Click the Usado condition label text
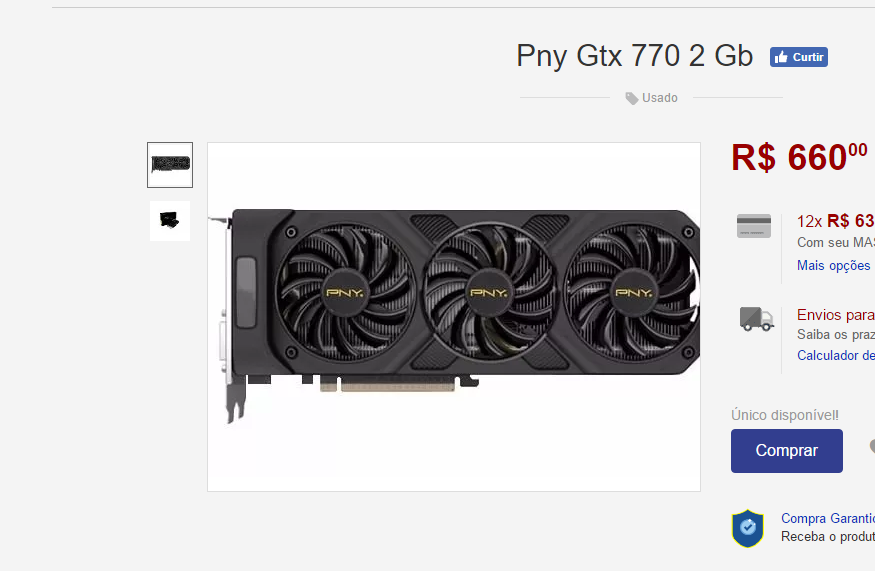Screen dimensions: 875x575 tap(660, 98)
